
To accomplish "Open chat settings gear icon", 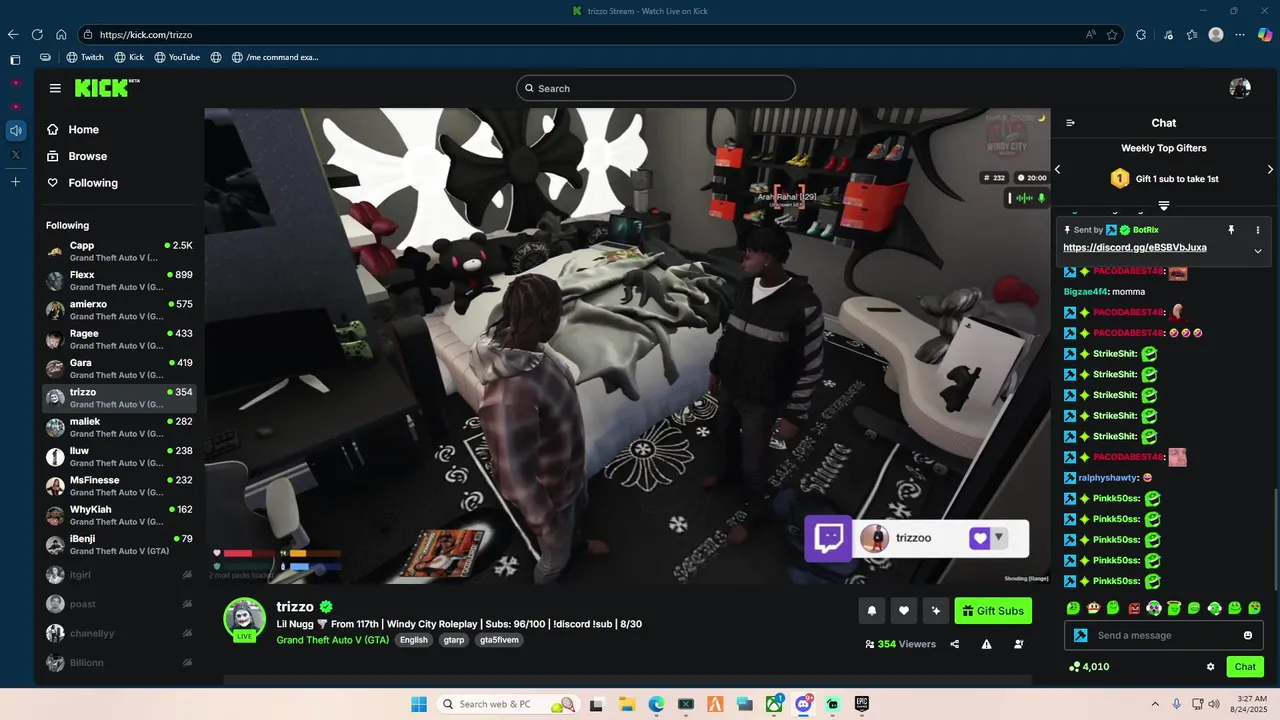I will [1211, 667].
